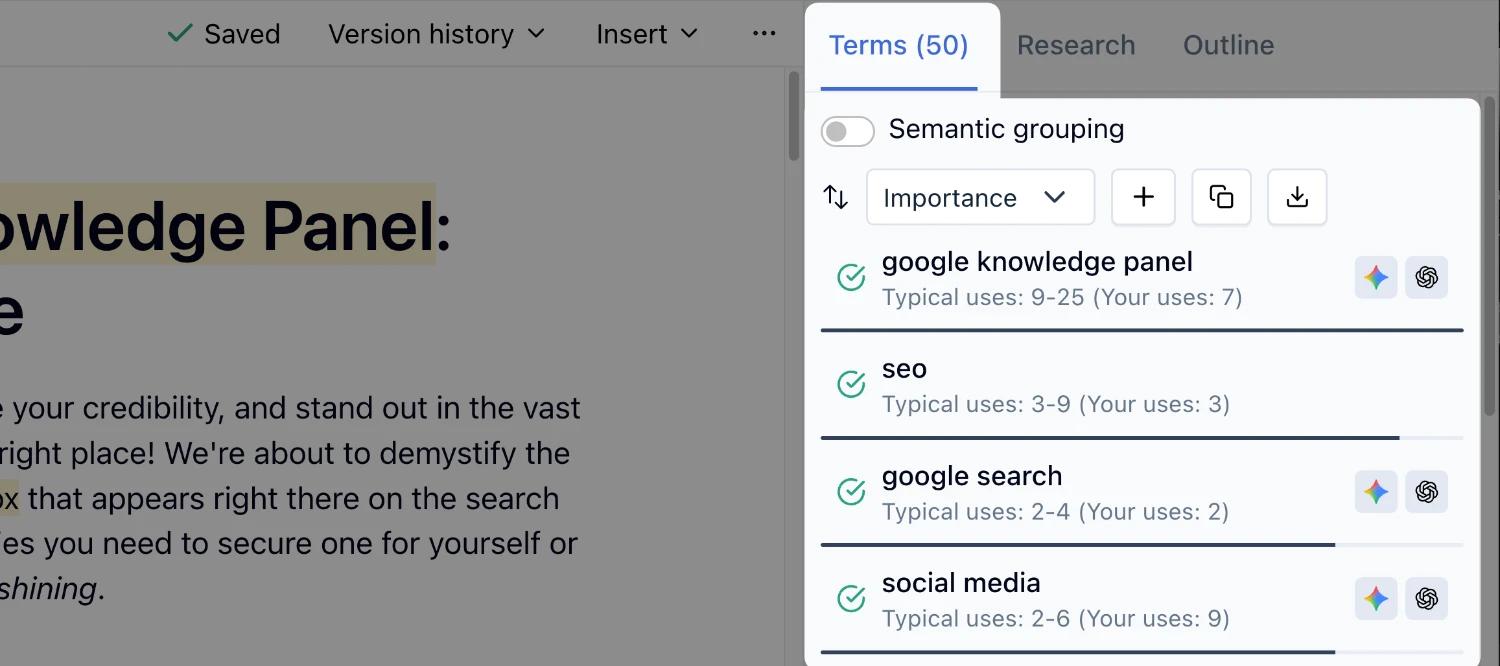
Task: Expand the Version history dropdown
Action: [437, 34]
